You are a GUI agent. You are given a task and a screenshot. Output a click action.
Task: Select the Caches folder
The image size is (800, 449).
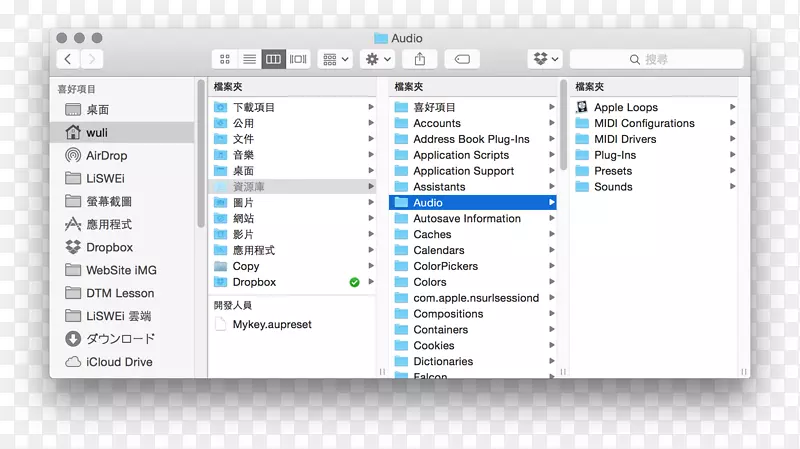click(x=472, y=234)
